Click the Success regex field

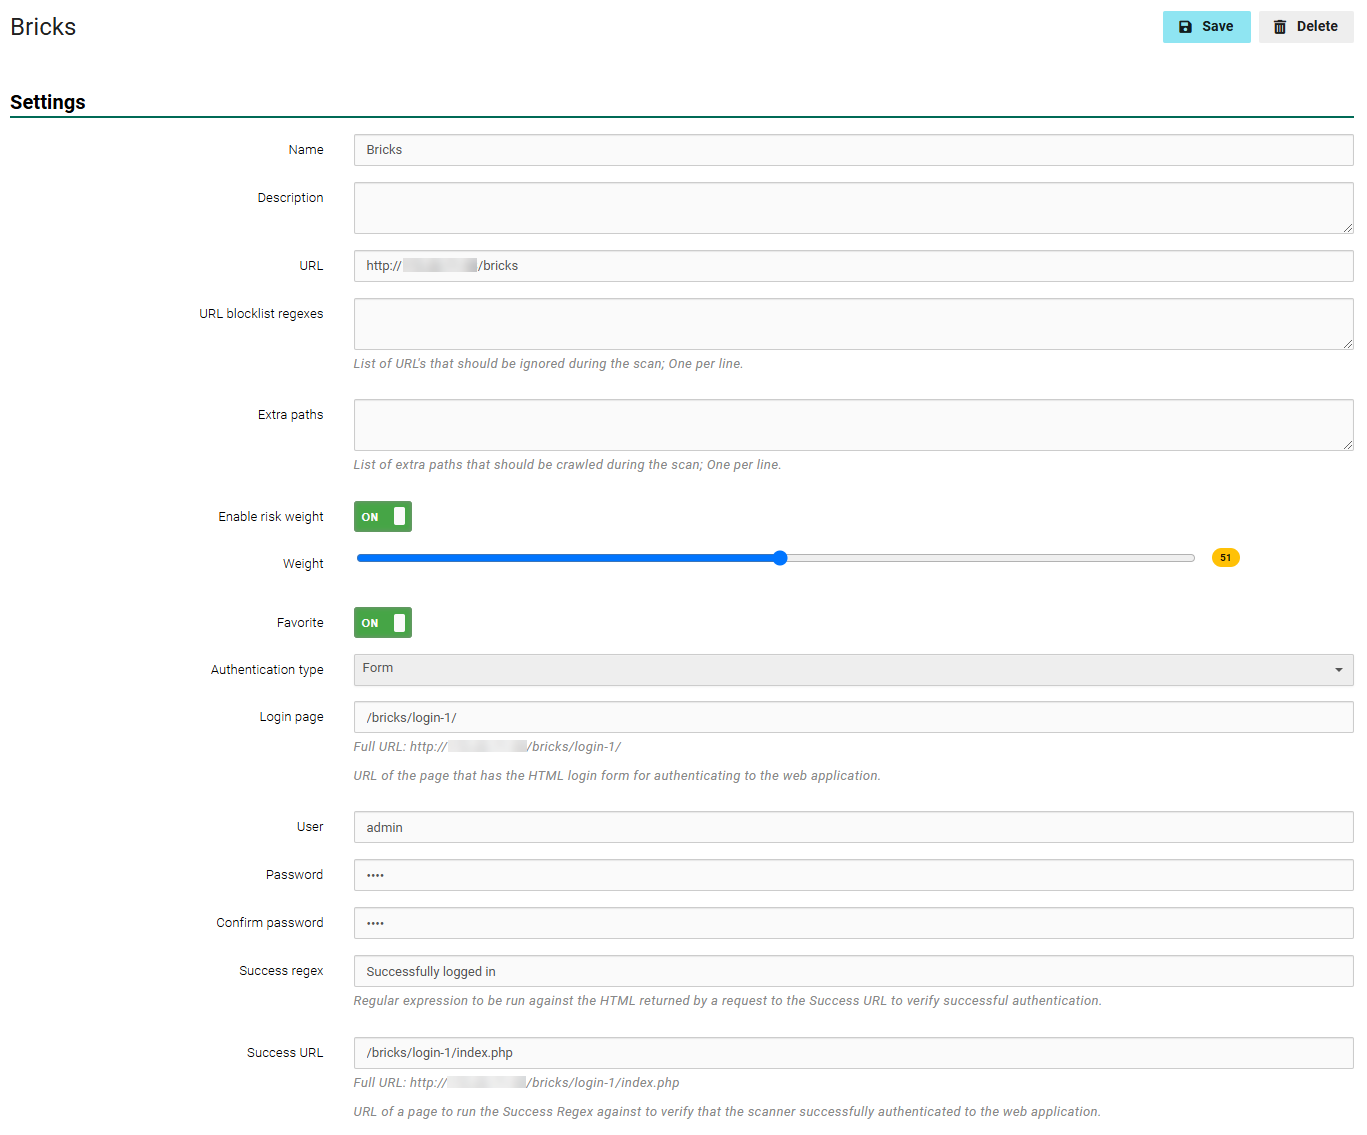click(852, 971)
